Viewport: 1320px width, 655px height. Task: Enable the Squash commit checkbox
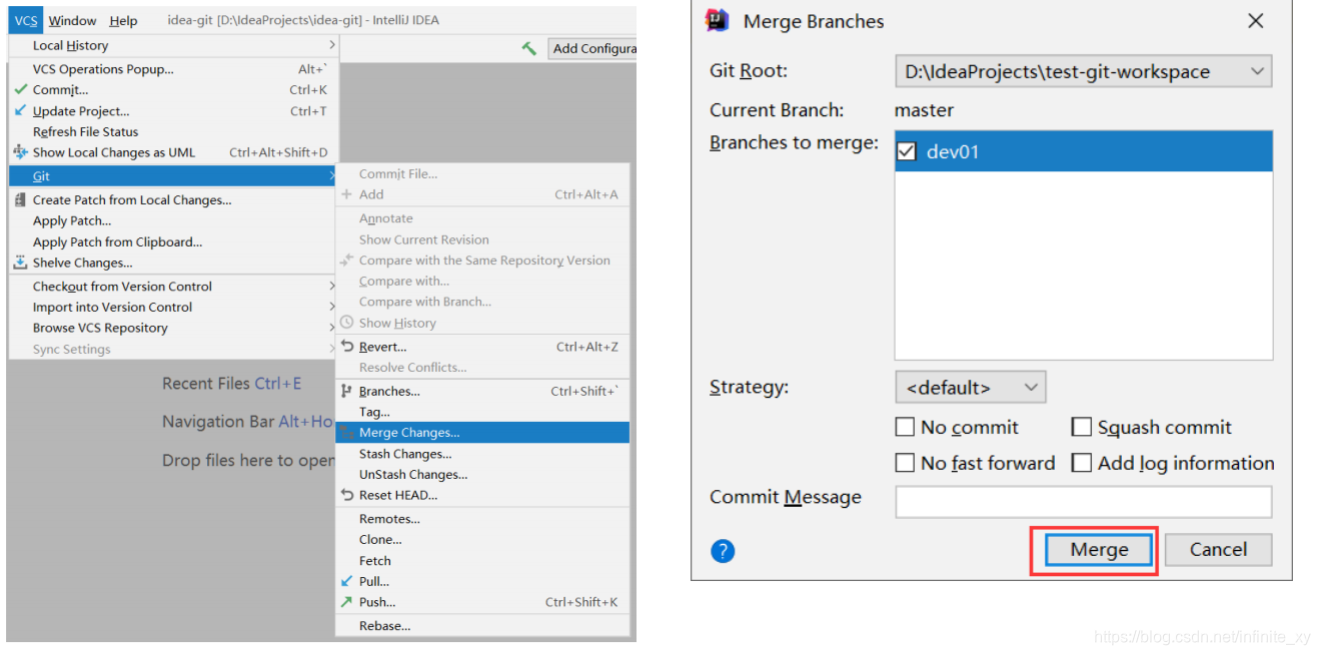tap(1081, 427)
